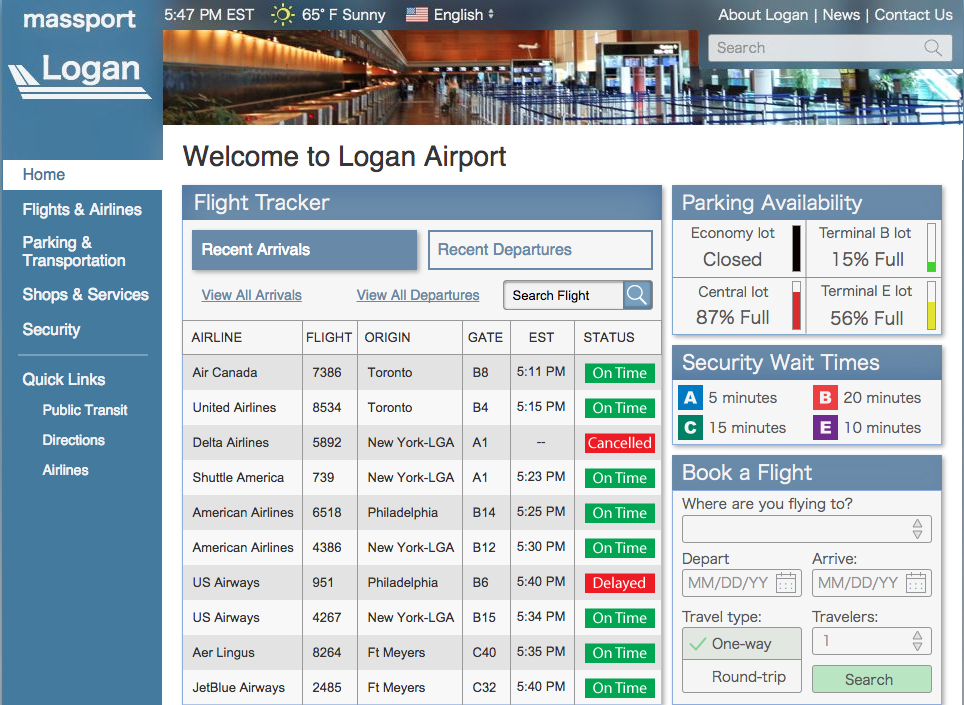
Task: Open Flights & Airlines menu
Action: tap(82, 210)
